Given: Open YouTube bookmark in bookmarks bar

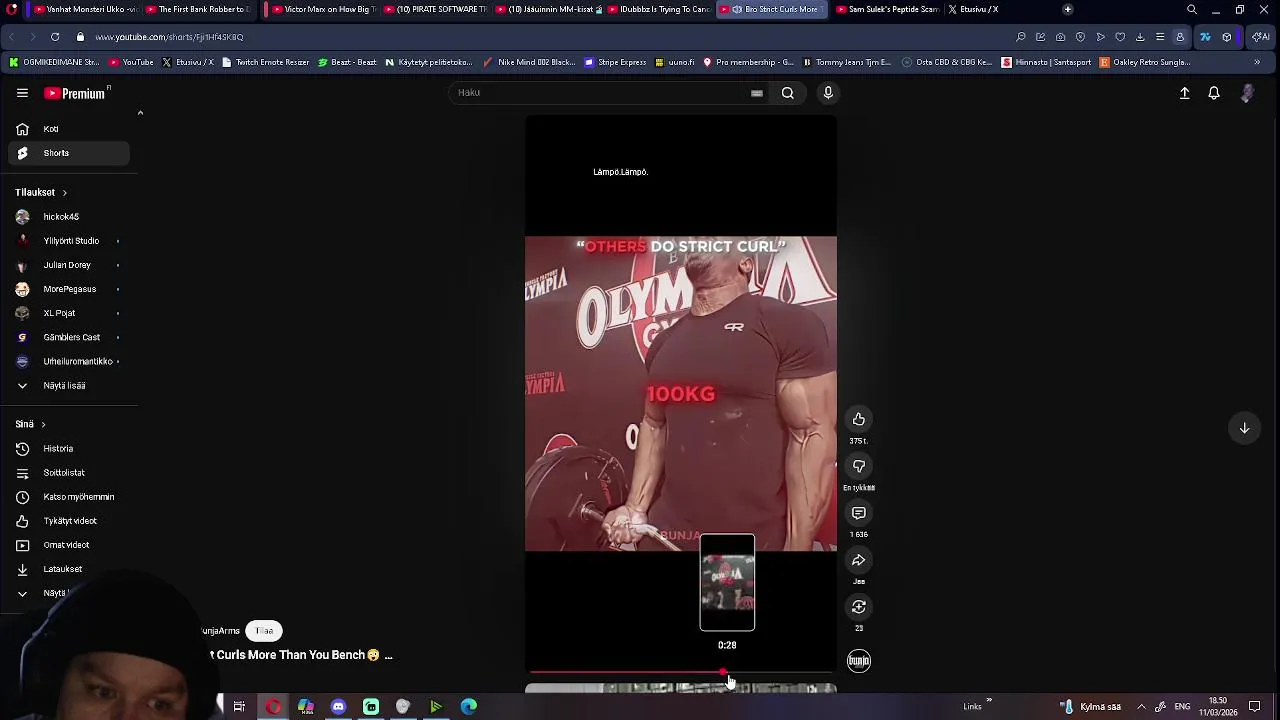Looking at the screenshot, I should pyautogui.click(x=131, y=62).
